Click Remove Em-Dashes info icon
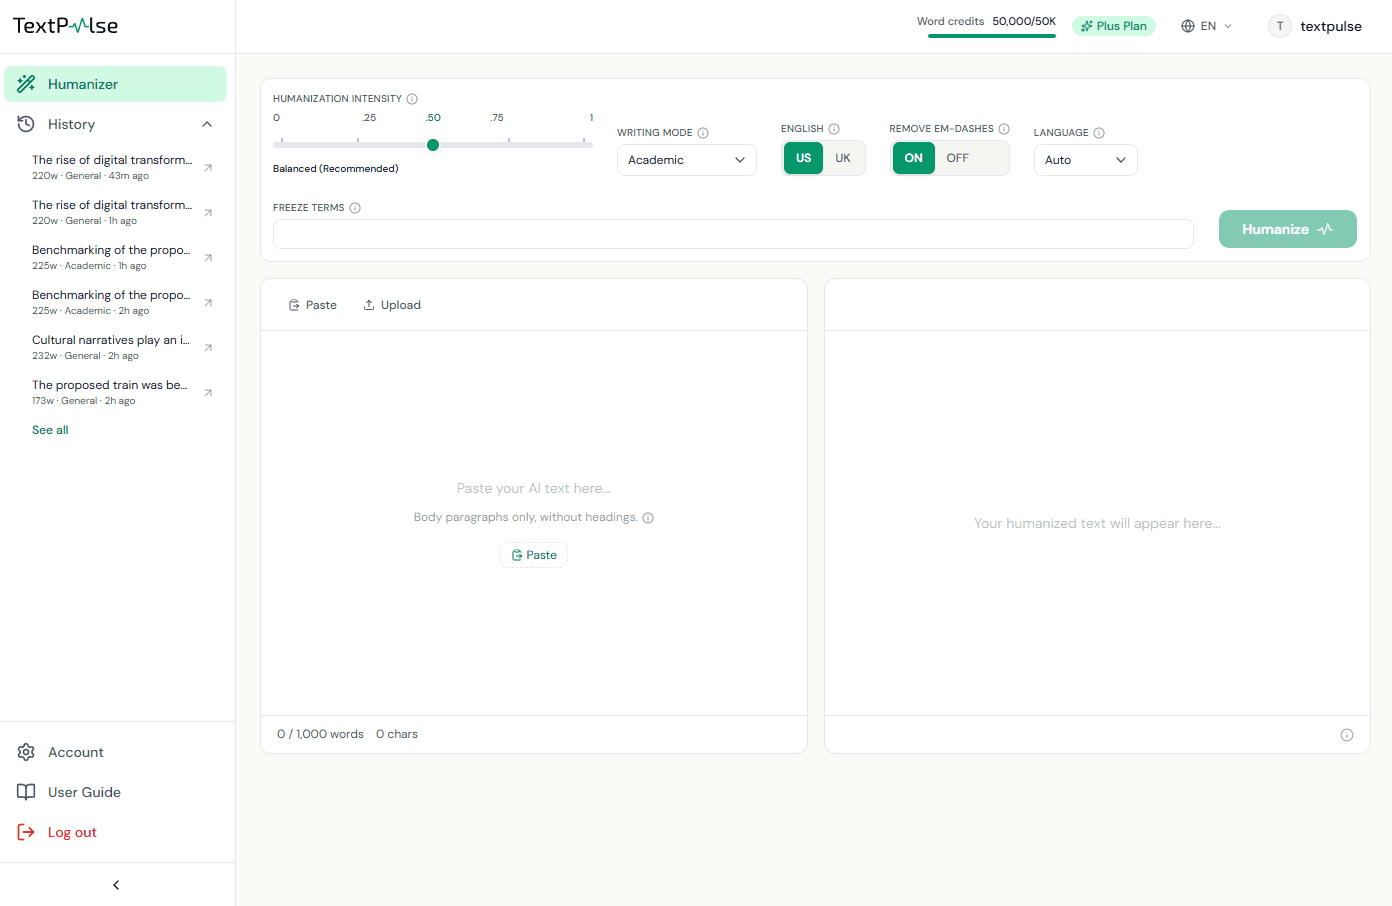The height and width of the screenshot is (906, 1392). pos(1004,129)
